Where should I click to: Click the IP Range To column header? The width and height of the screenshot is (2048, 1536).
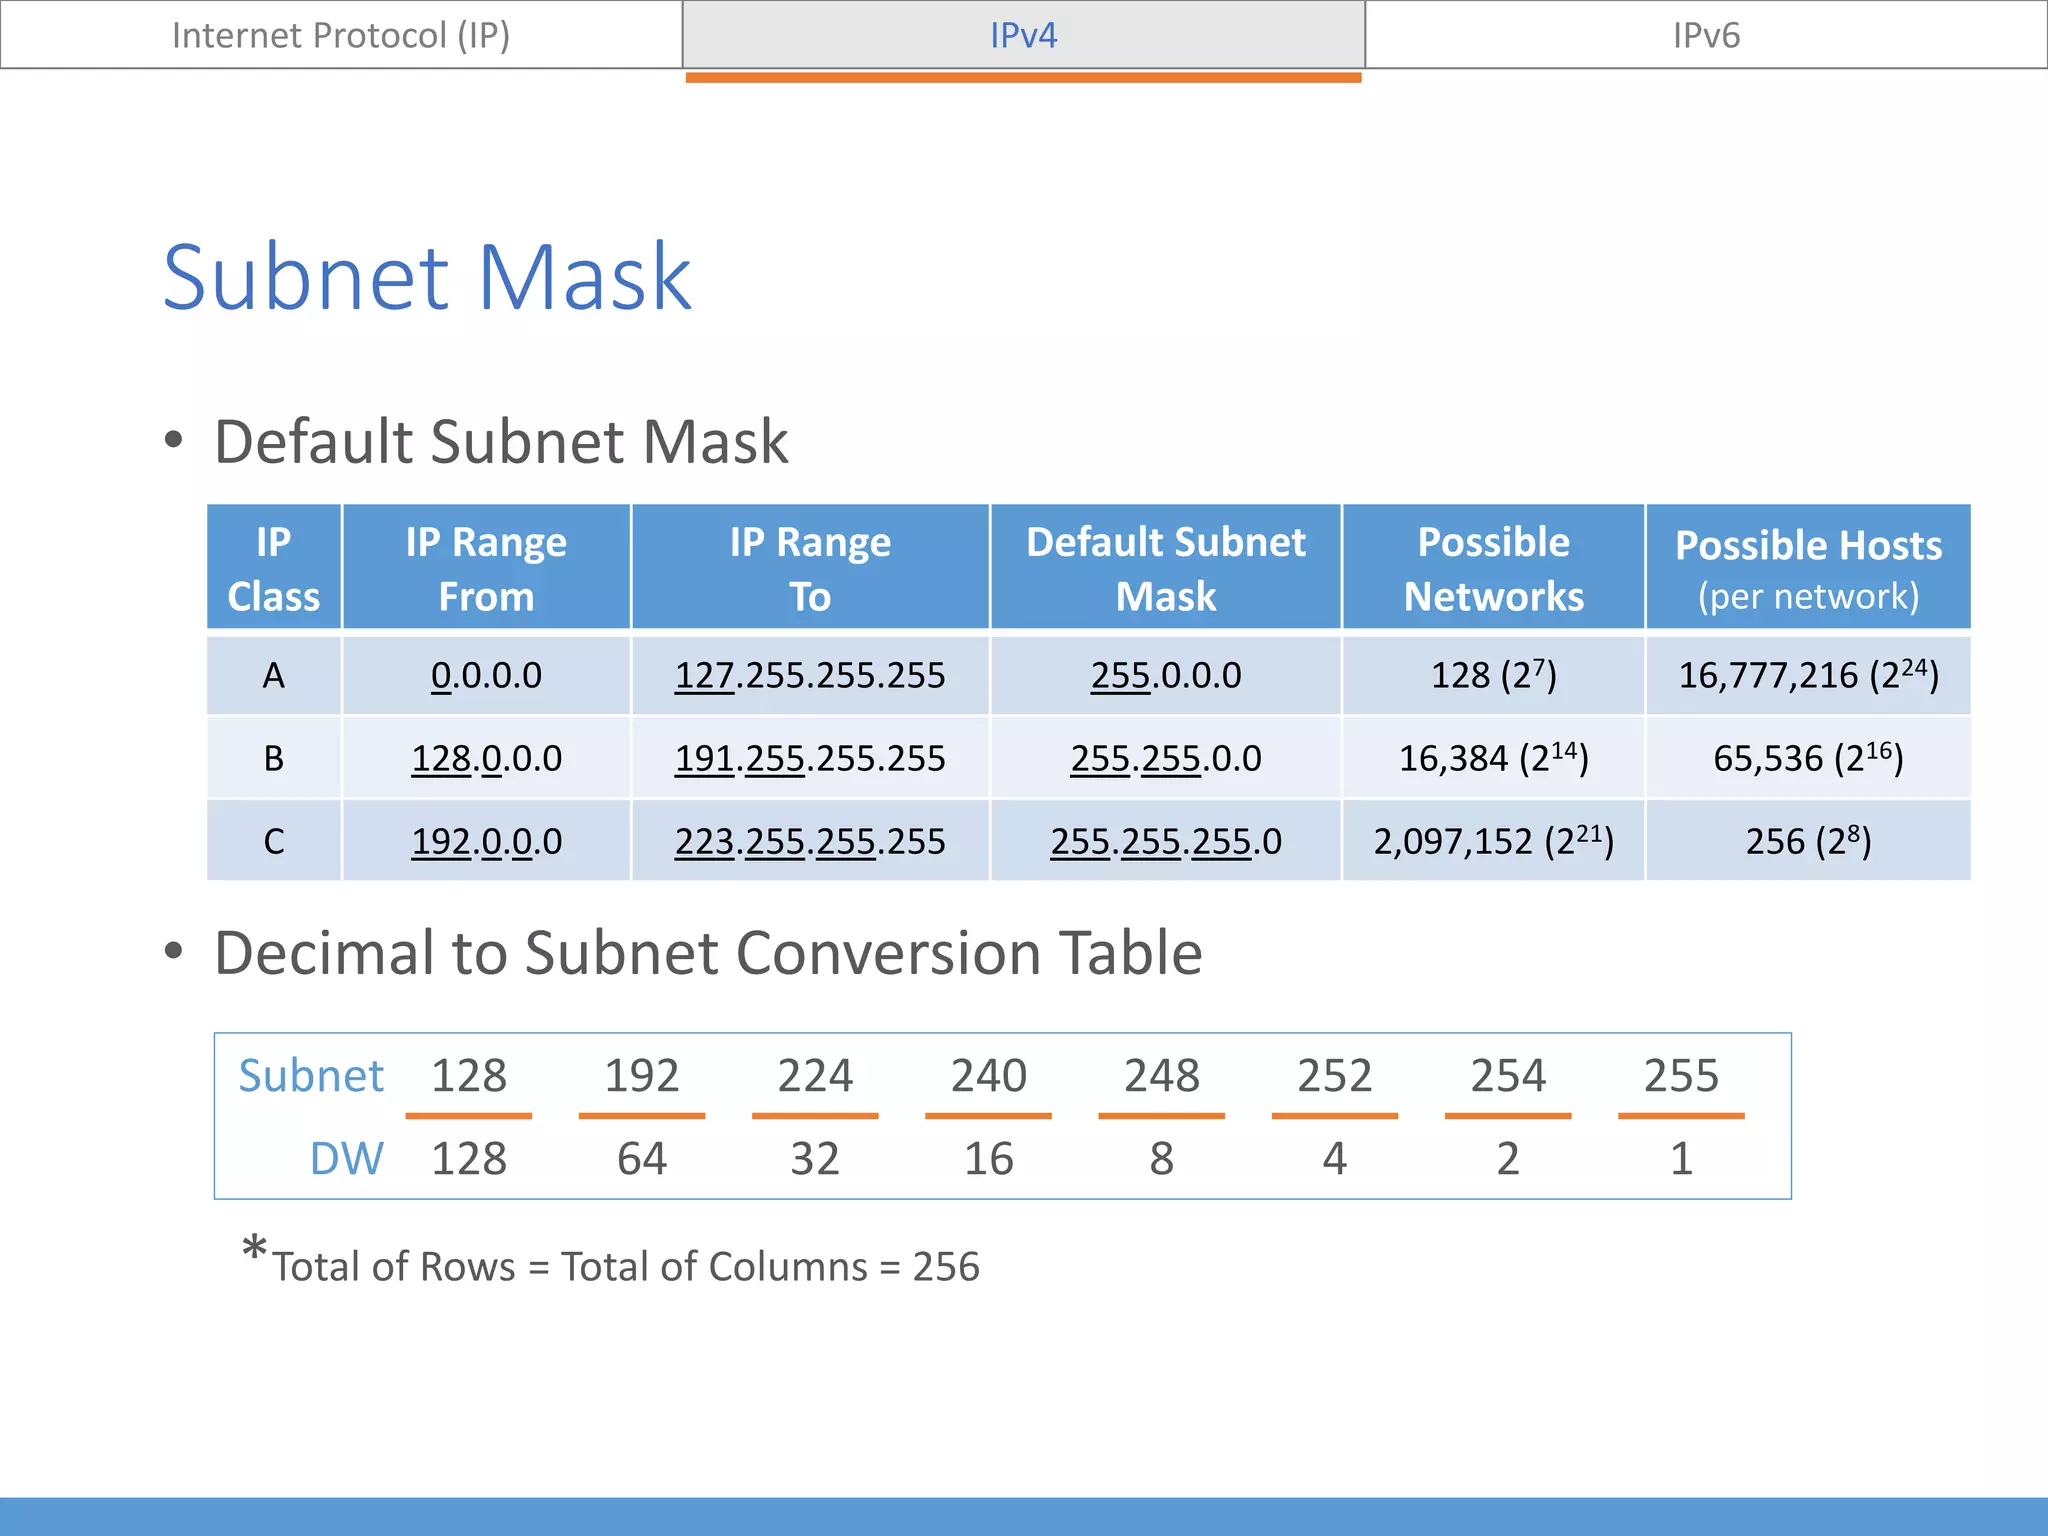pyautogui.click(x=810, y=568)
